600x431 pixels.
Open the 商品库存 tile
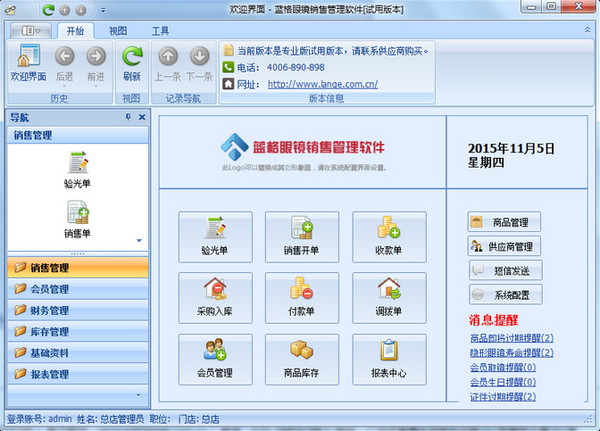point(302,359)
